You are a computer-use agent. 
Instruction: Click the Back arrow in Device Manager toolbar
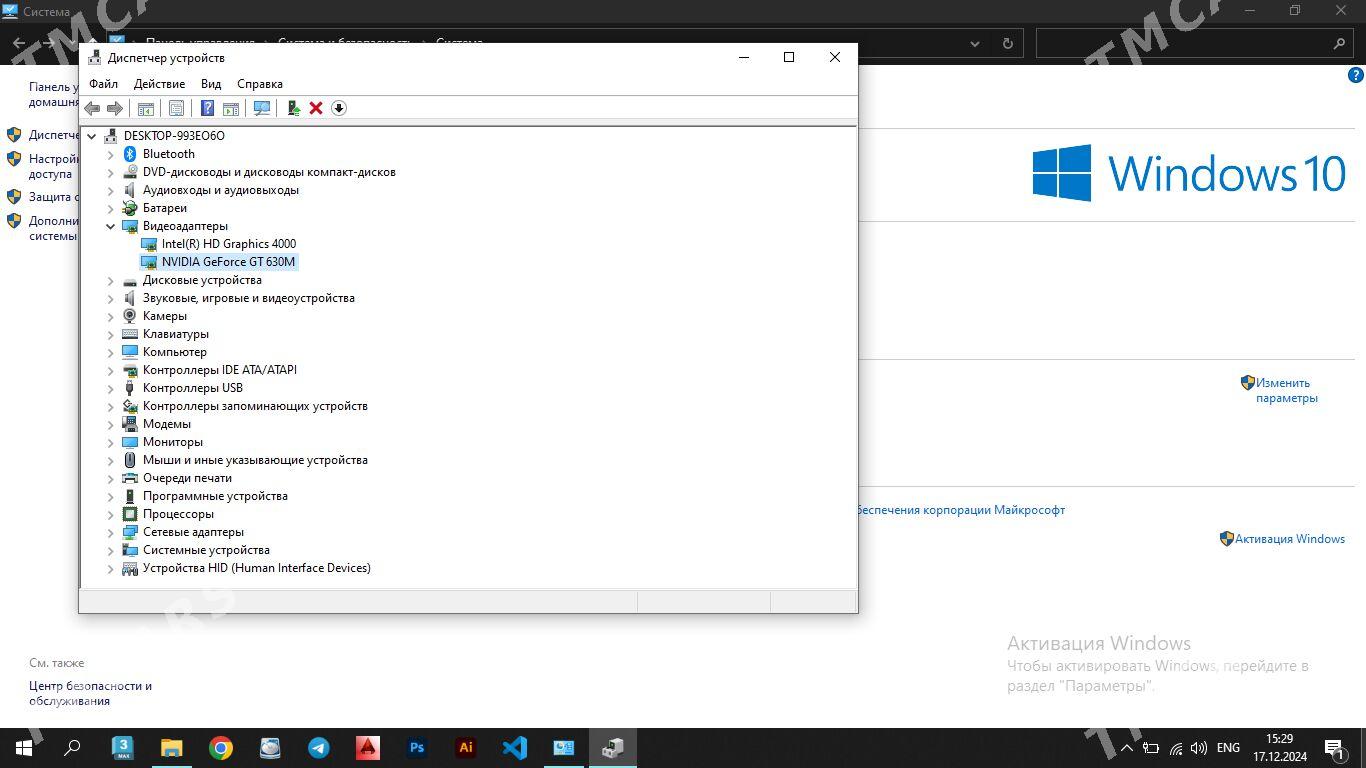coord(92,108)
